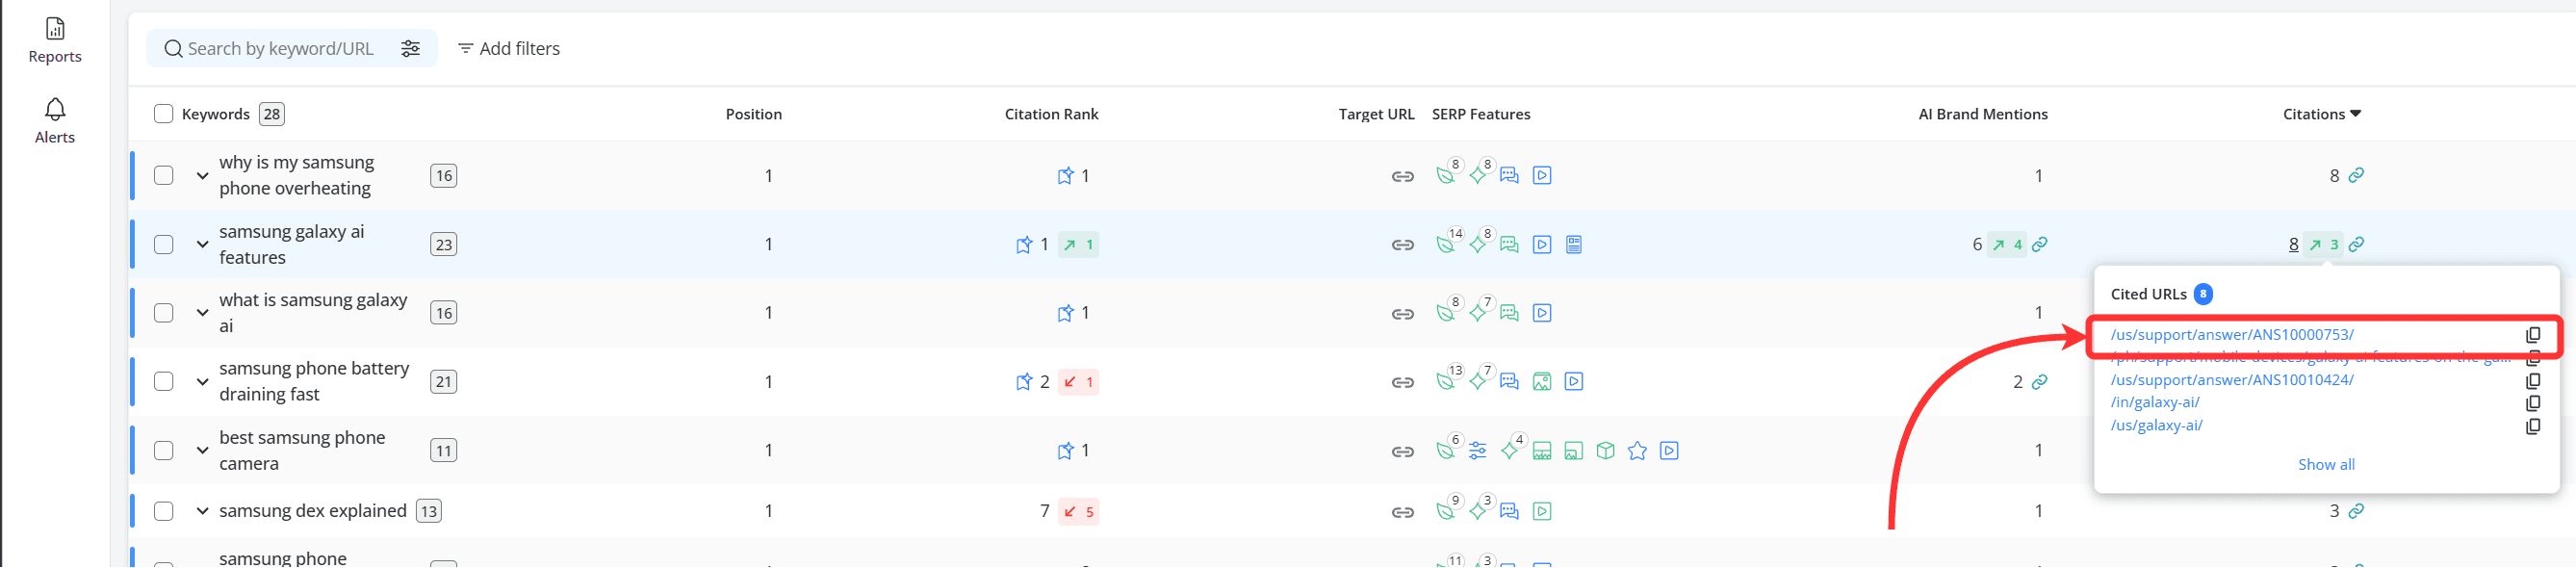
Task: Click citation rank pin icon in overheating row
Action: click(x=1065, y=176)
